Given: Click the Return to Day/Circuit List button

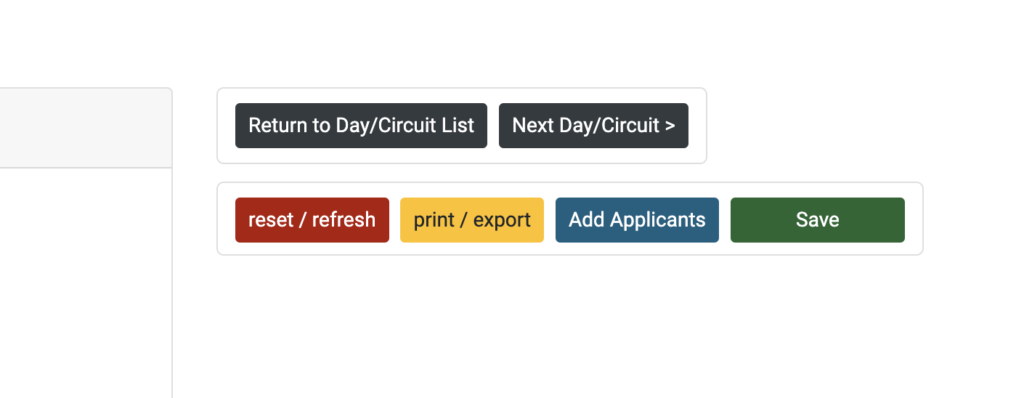Looking at the screenshot, I should coord(361,125).
